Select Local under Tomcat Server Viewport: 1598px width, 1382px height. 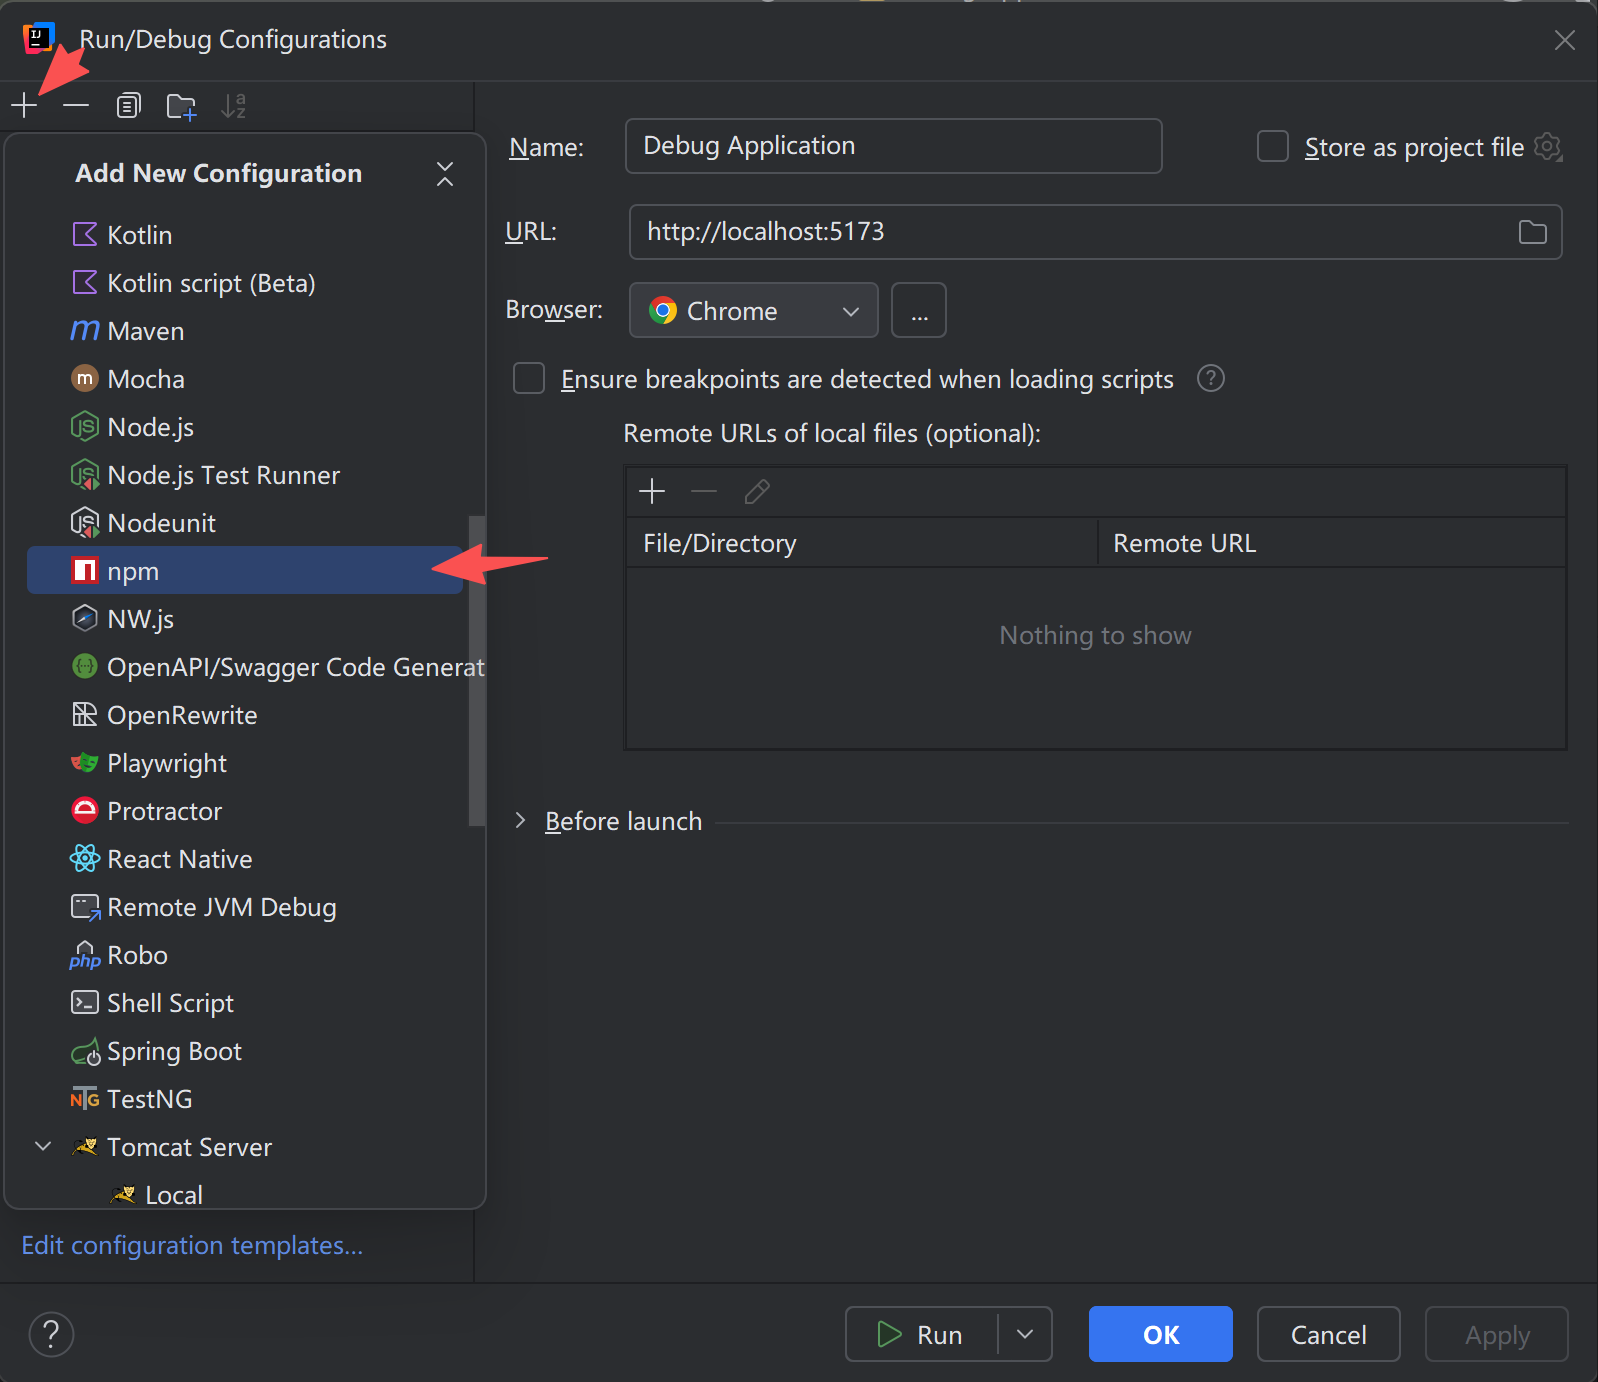245,1194
